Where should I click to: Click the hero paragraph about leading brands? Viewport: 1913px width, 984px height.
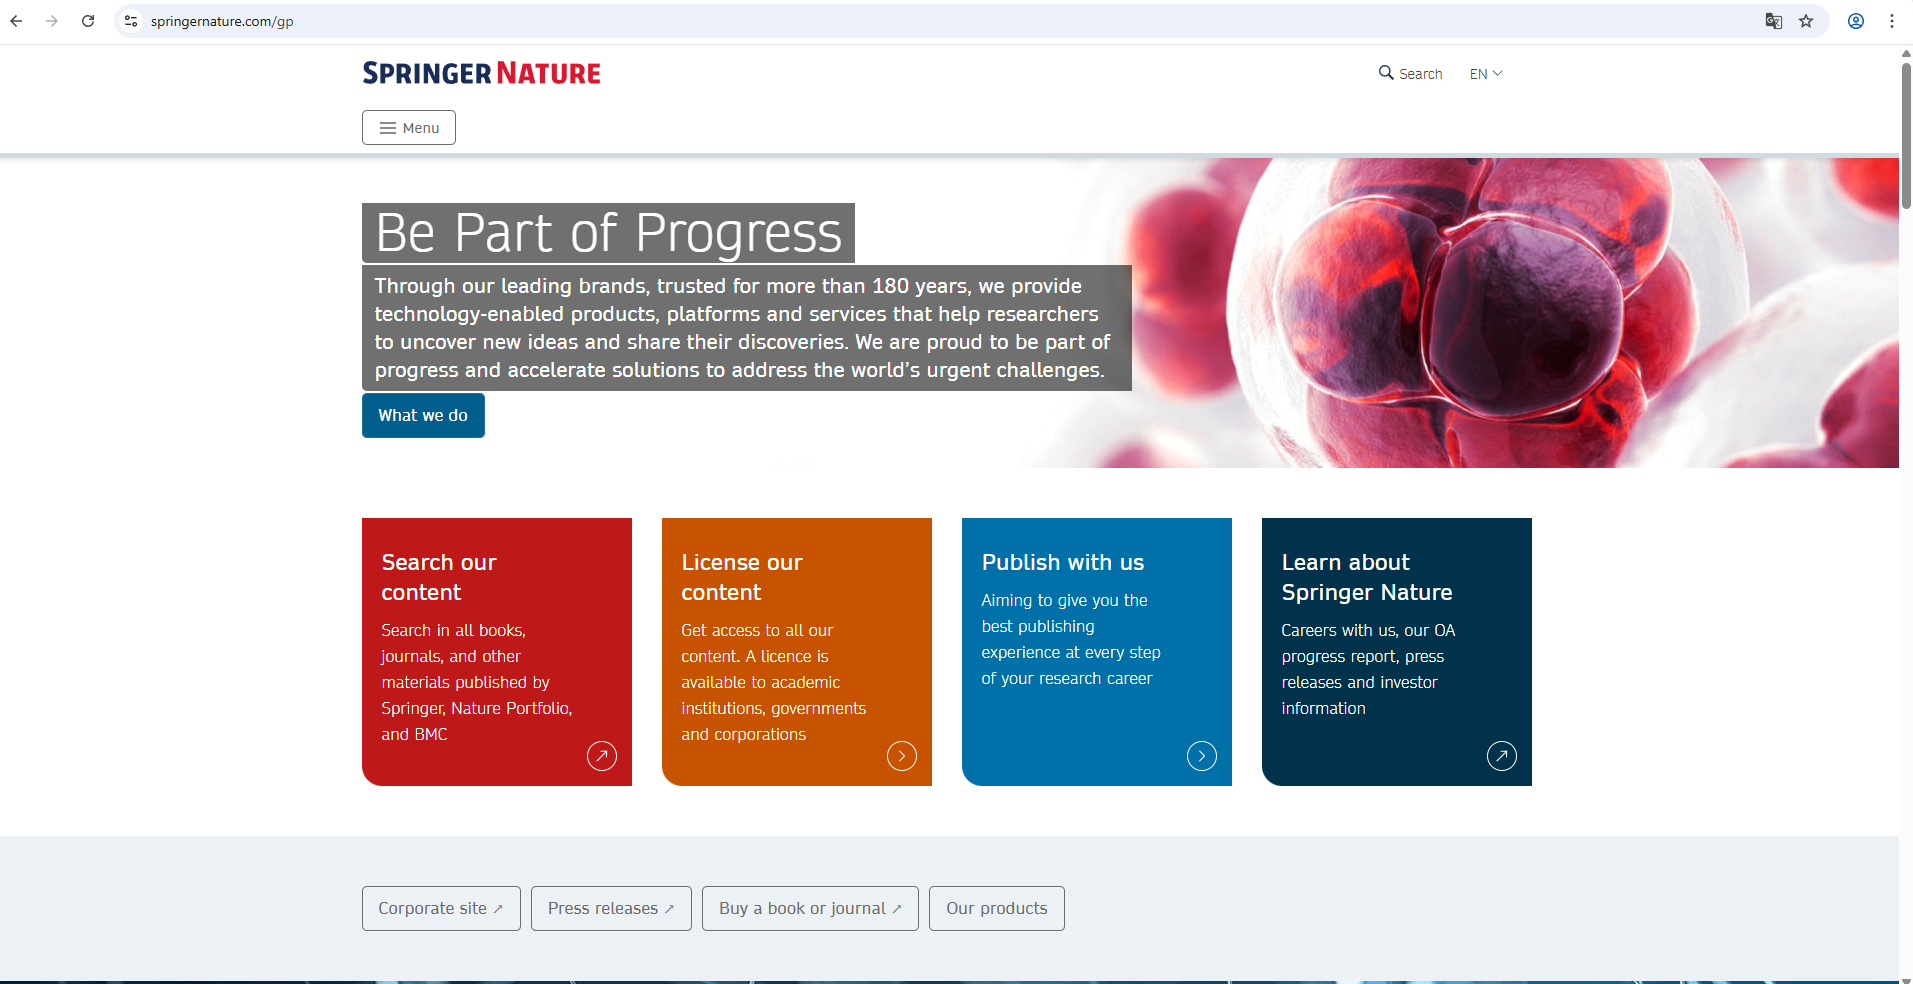coord(746,328)
